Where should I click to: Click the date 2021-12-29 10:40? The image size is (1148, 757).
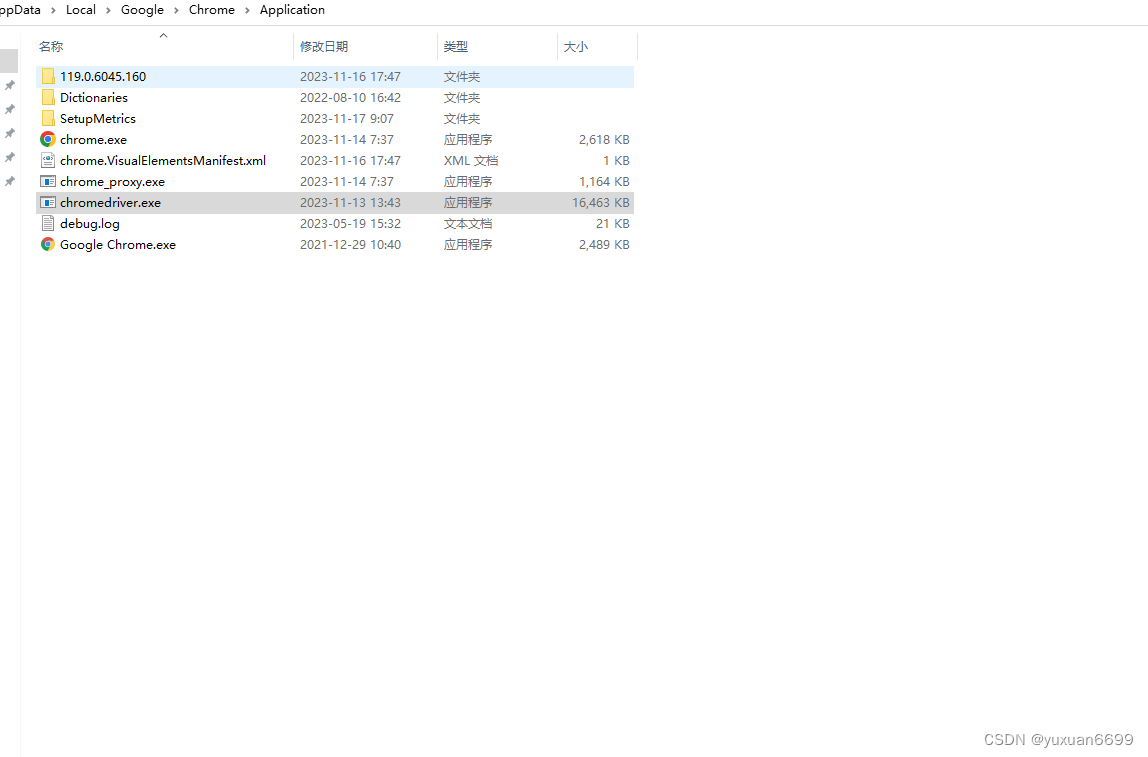(350, 245)
